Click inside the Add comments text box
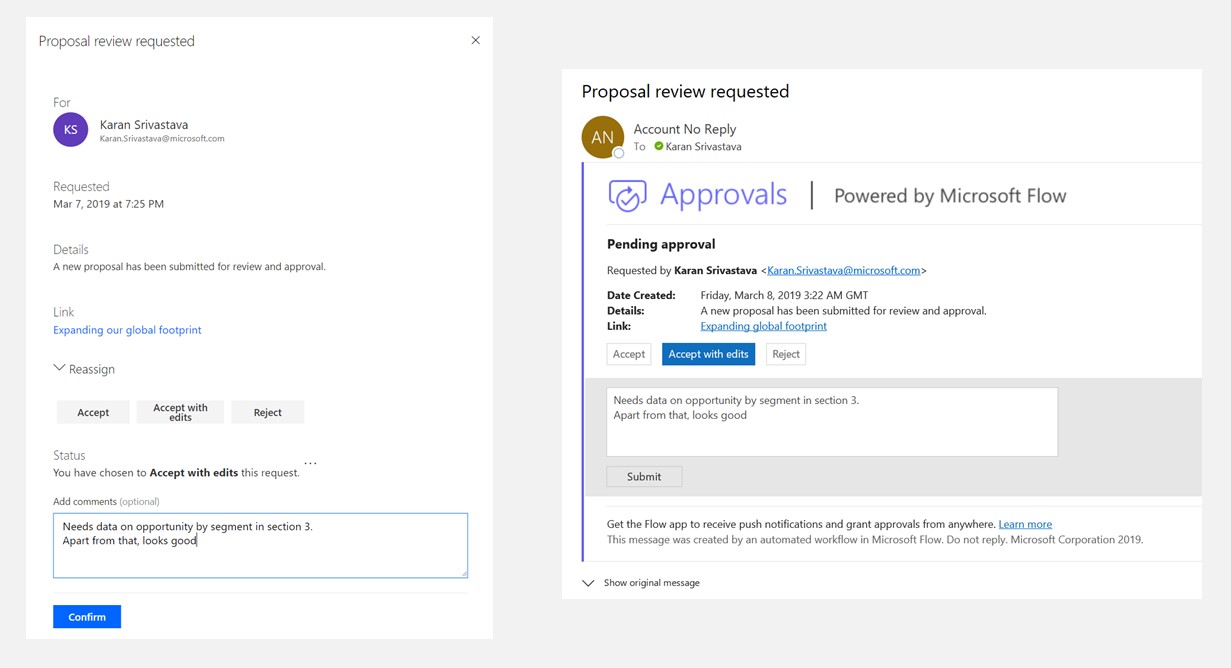Image resolution: width=1231 pixels, height=668 pixels. tap(259, 545)
